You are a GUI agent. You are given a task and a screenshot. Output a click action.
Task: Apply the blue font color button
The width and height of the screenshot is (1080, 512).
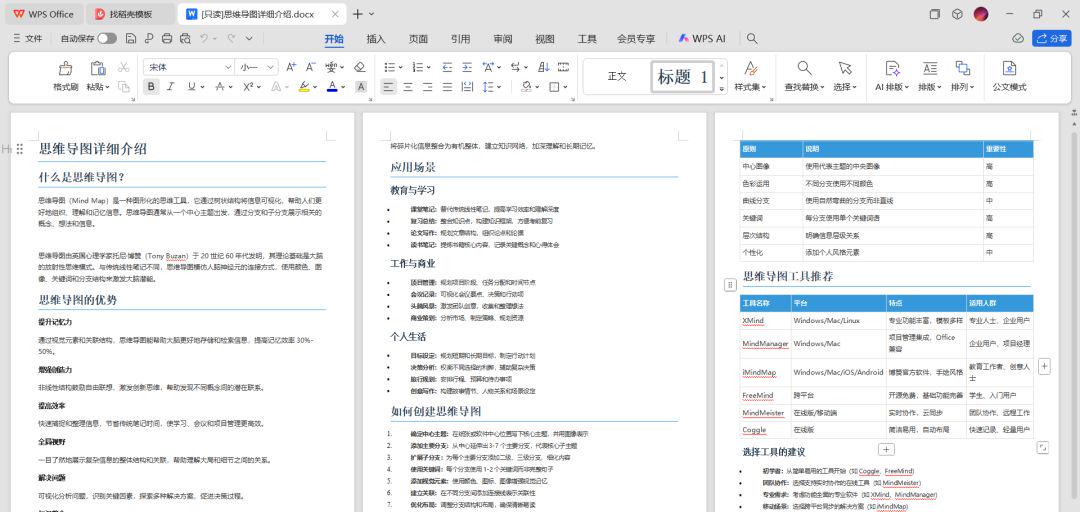pos(333,87)
